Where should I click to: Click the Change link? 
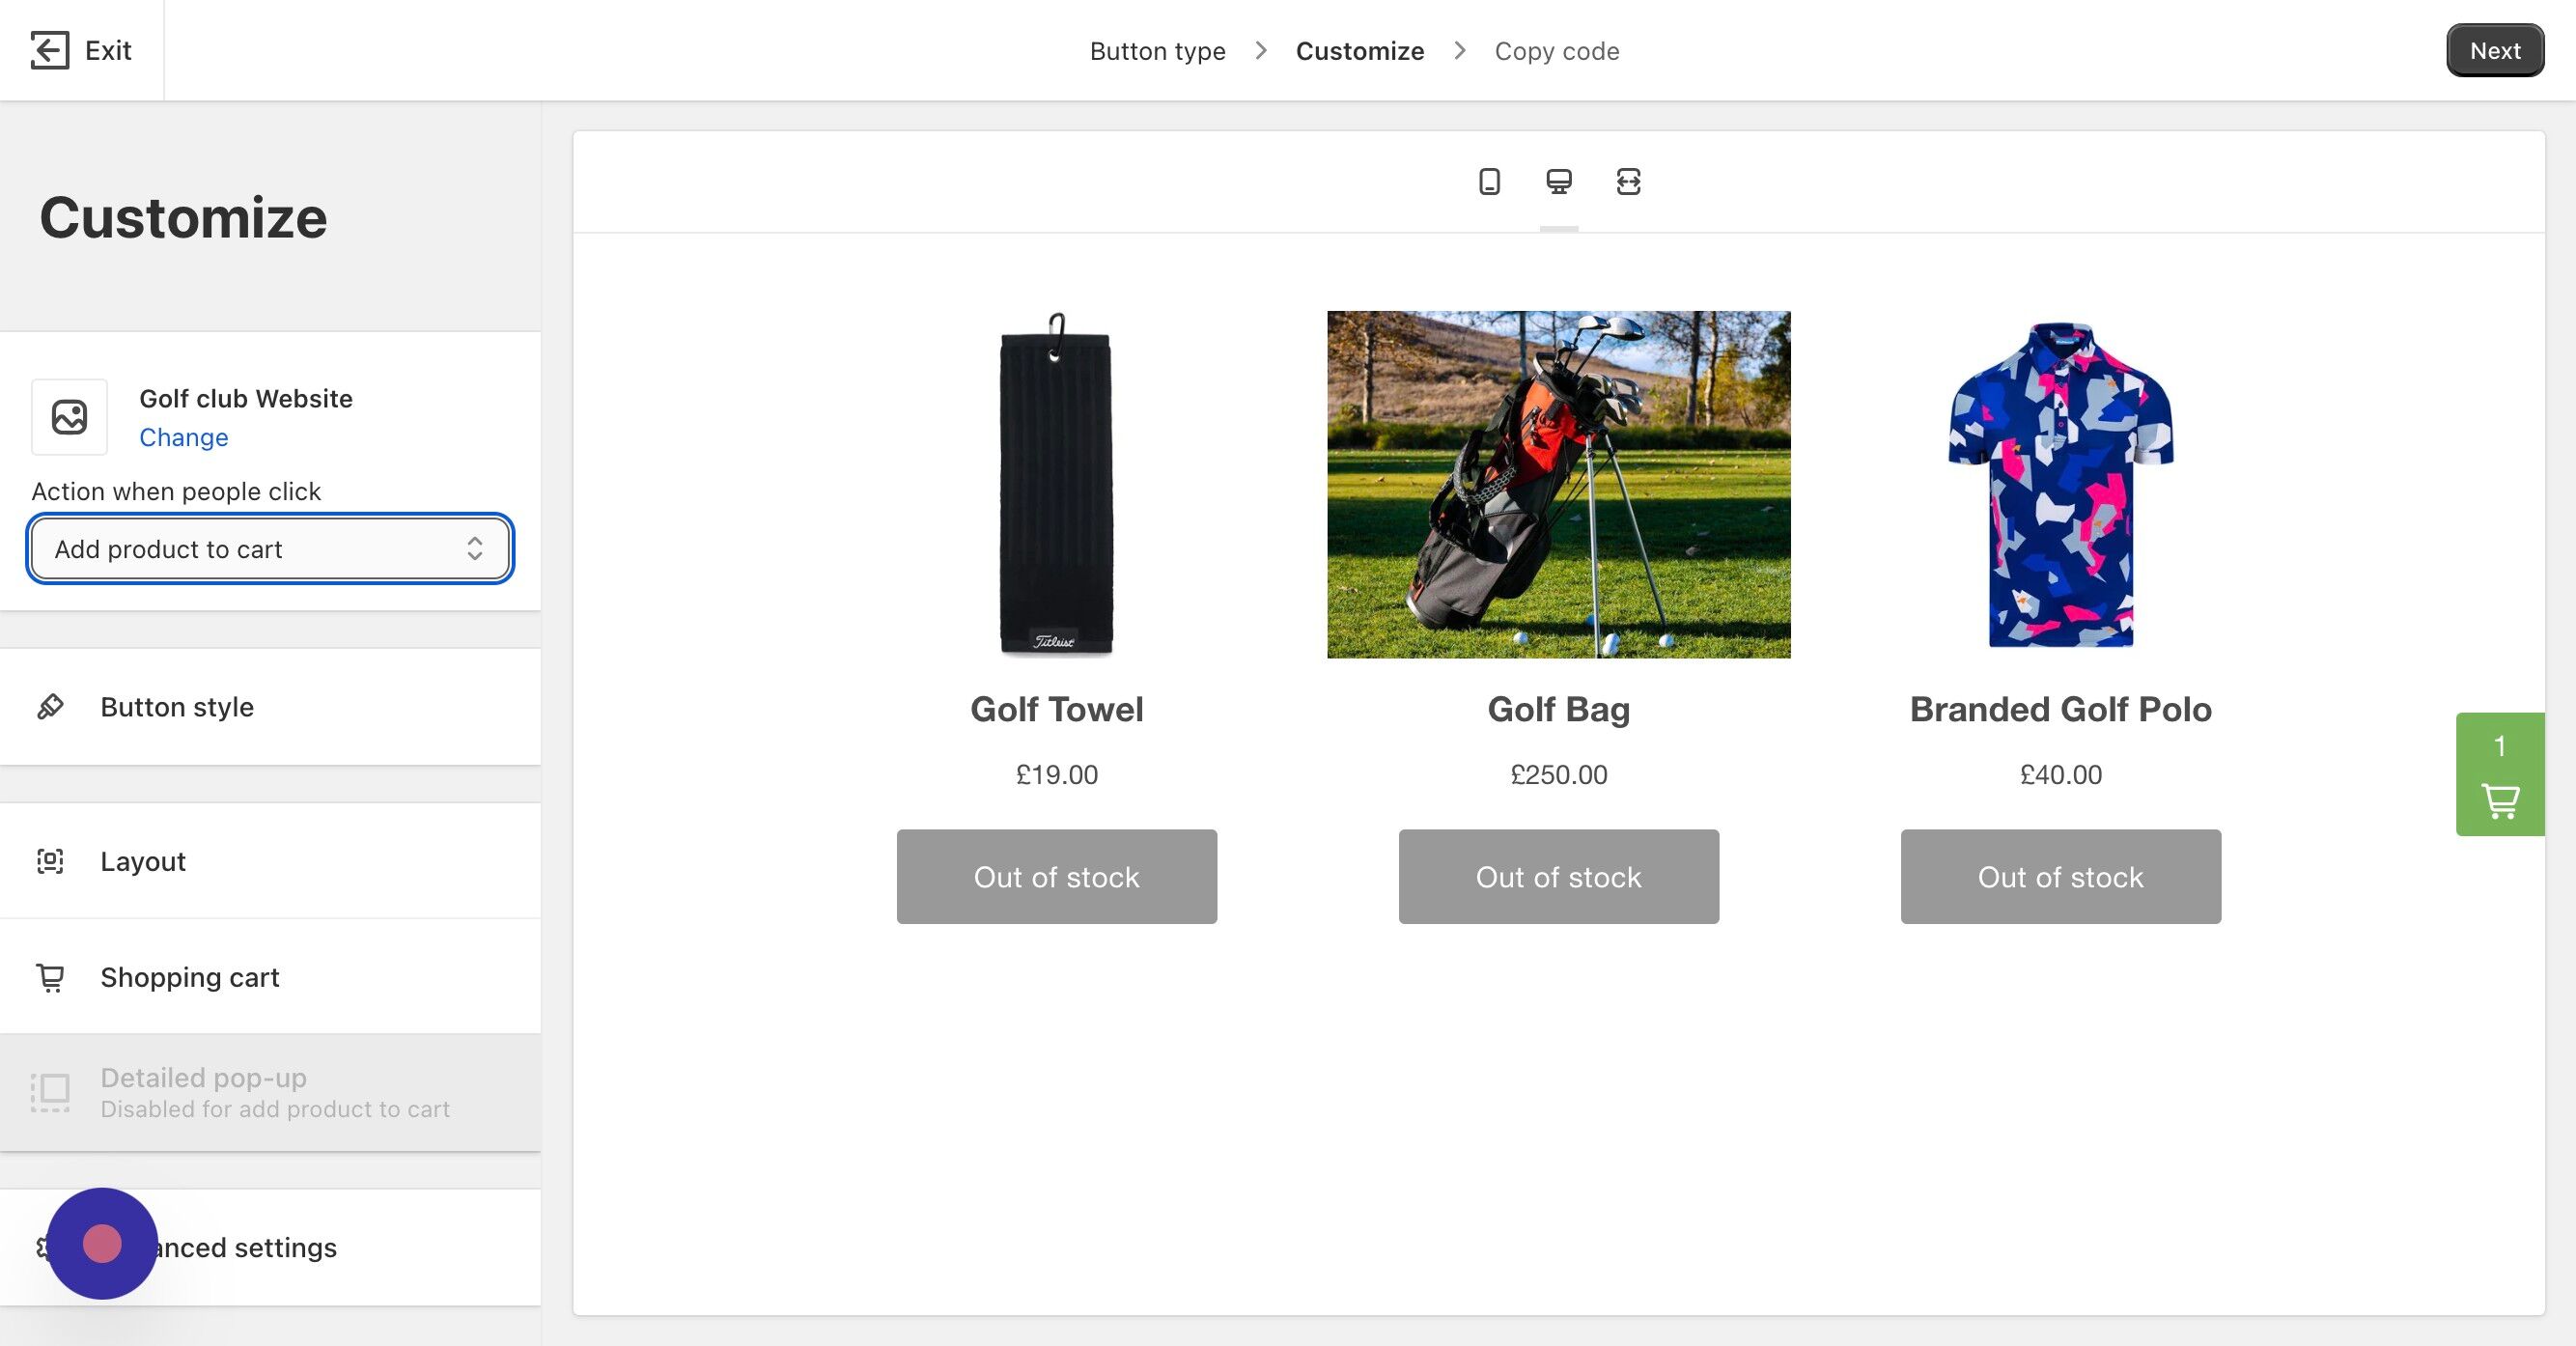tap(183, 437)
